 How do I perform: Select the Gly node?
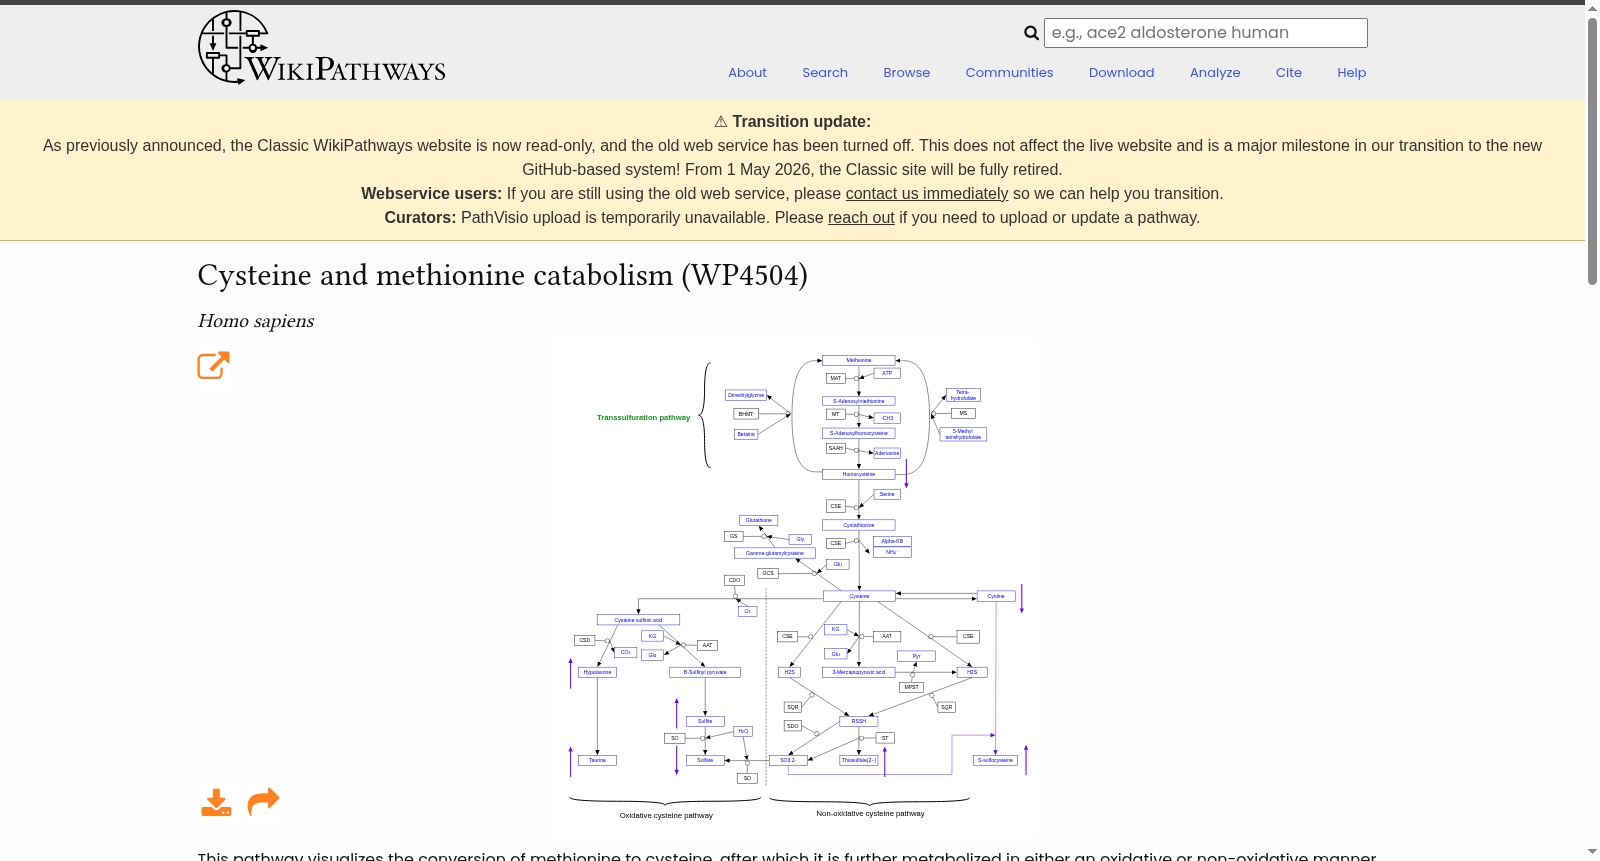(800, 539)
